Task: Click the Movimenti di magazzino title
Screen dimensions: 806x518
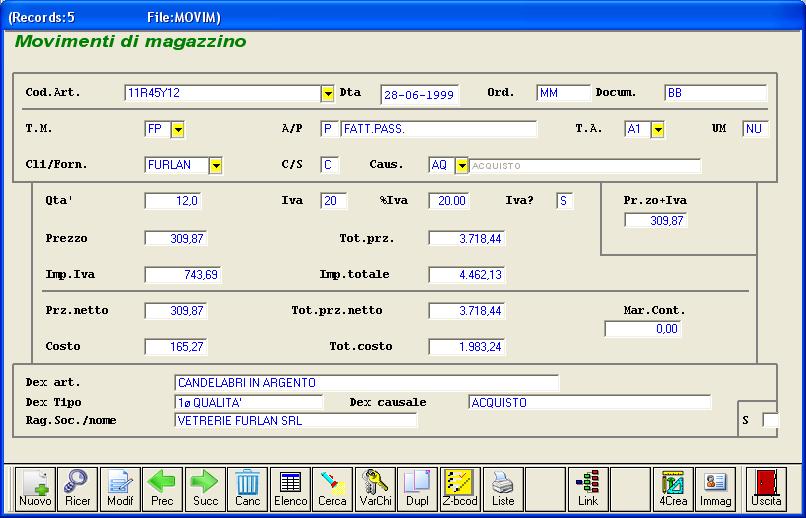Action: pos(131,41)
